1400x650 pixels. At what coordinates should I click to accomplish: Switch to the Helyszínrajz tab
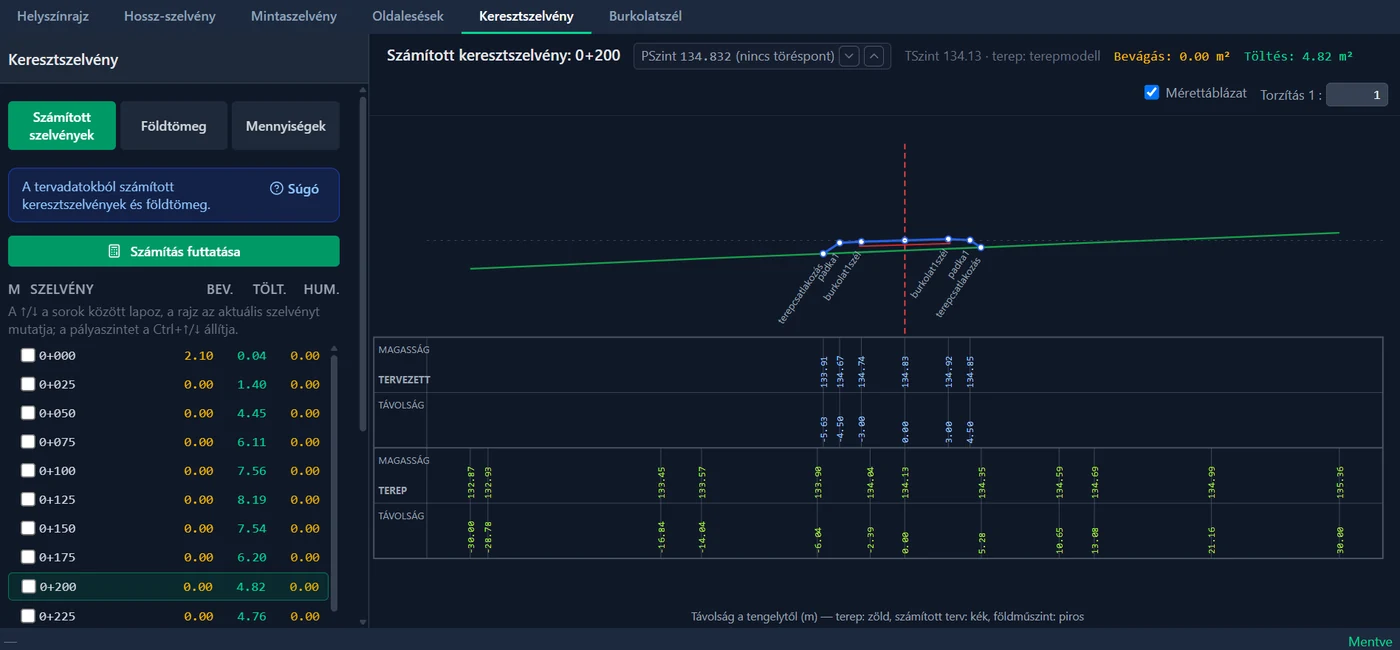tap(53, 16)
